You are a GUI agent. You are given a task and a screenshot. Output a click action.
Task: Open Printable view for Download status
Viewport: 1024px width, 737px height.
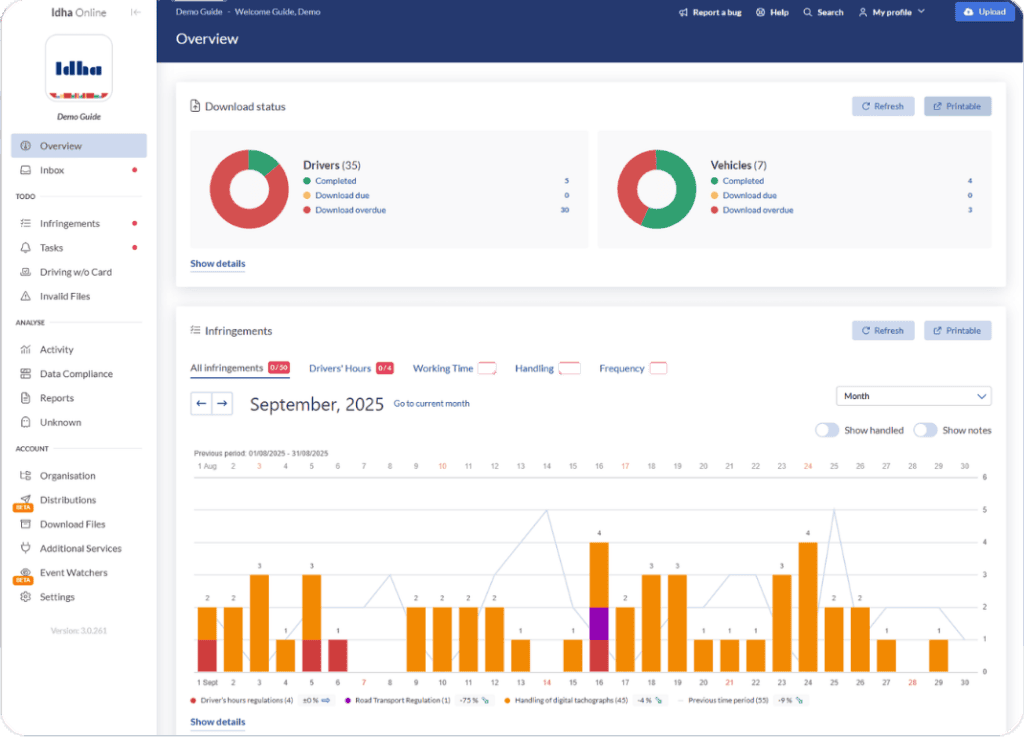pos(957,106)
